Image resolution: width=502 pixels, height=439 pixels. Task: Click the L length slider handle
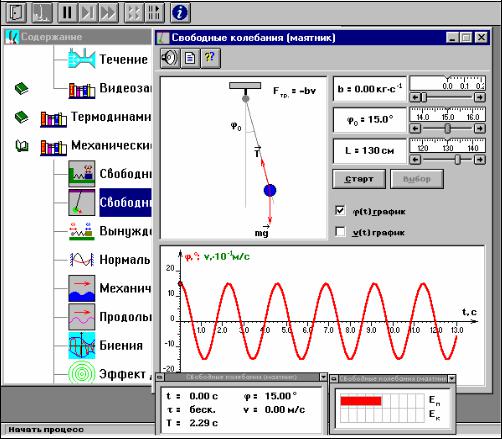pyautogui.click(x=458, y=160)
